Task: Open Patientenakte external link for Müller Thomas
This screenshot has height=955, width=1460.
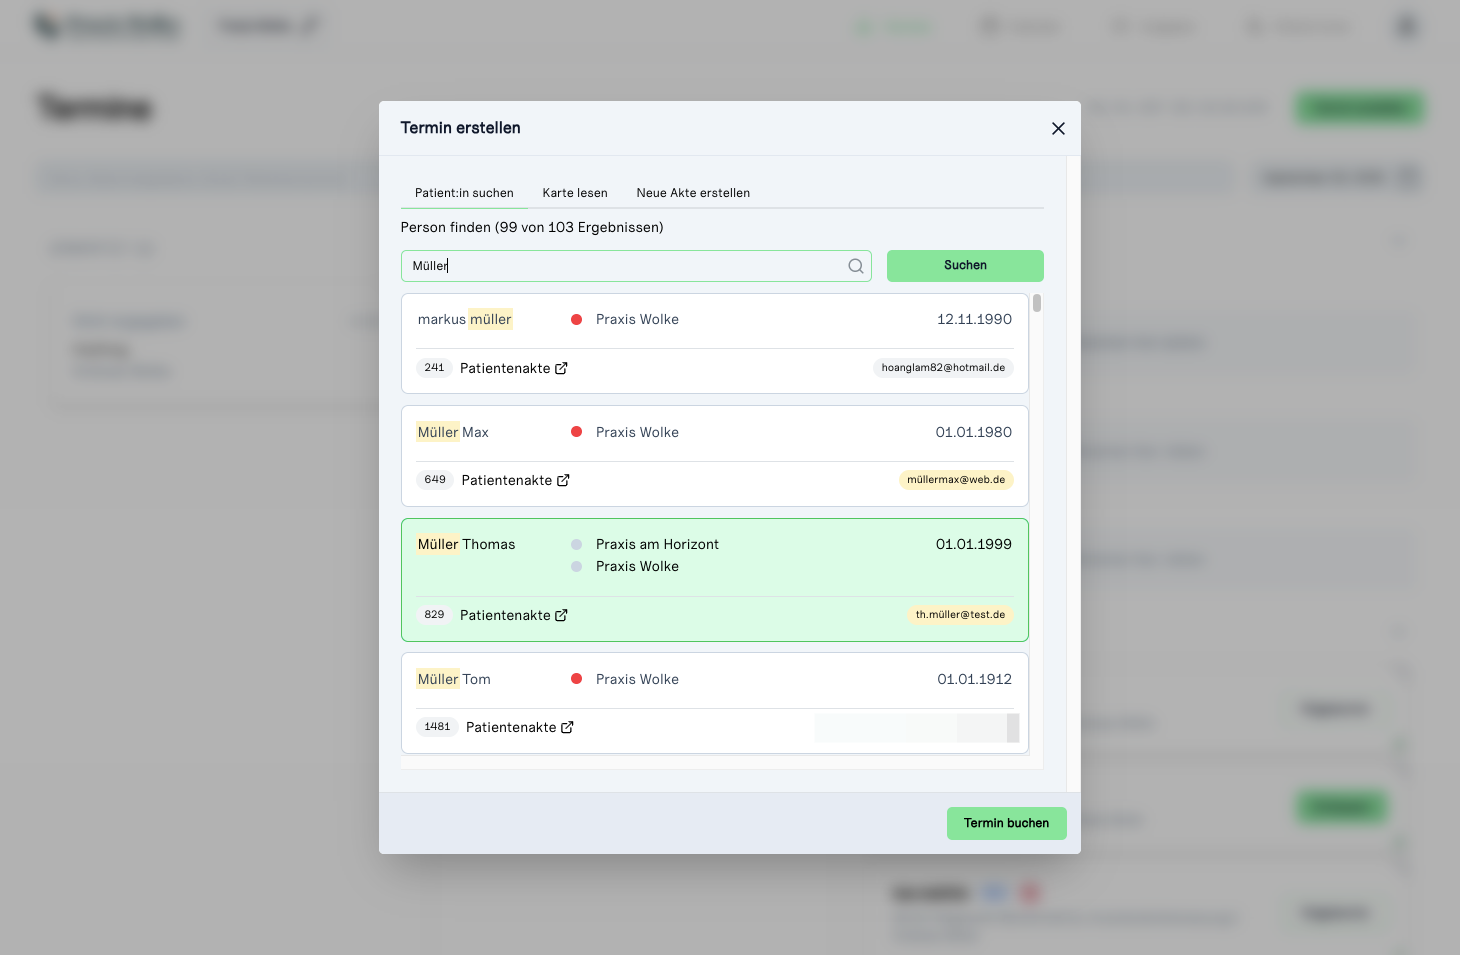Action: click(x=561, y=615)
